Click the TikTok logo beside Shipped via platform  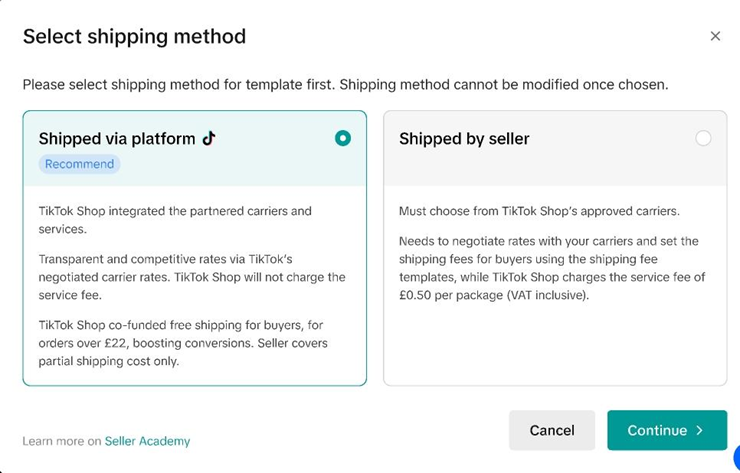coord(209,139)
